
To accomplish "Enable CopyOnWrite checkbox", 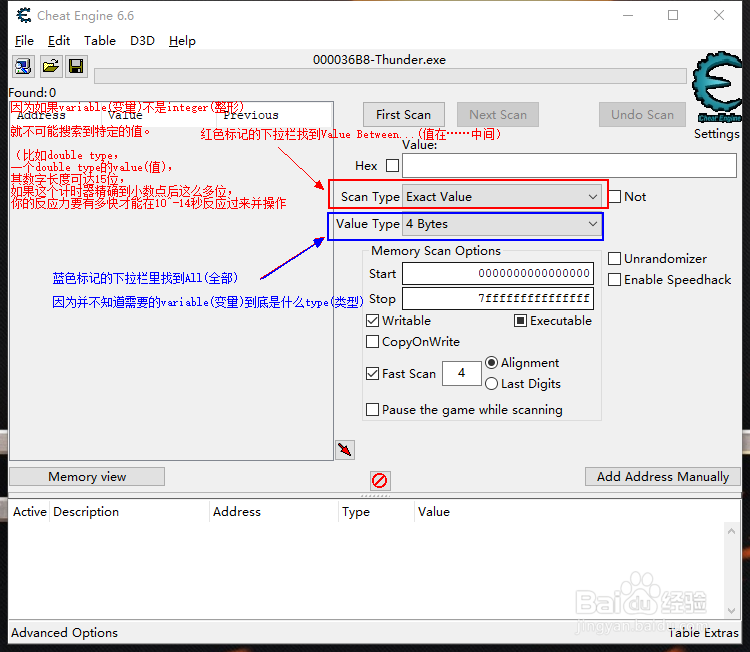I will (372, 342).
